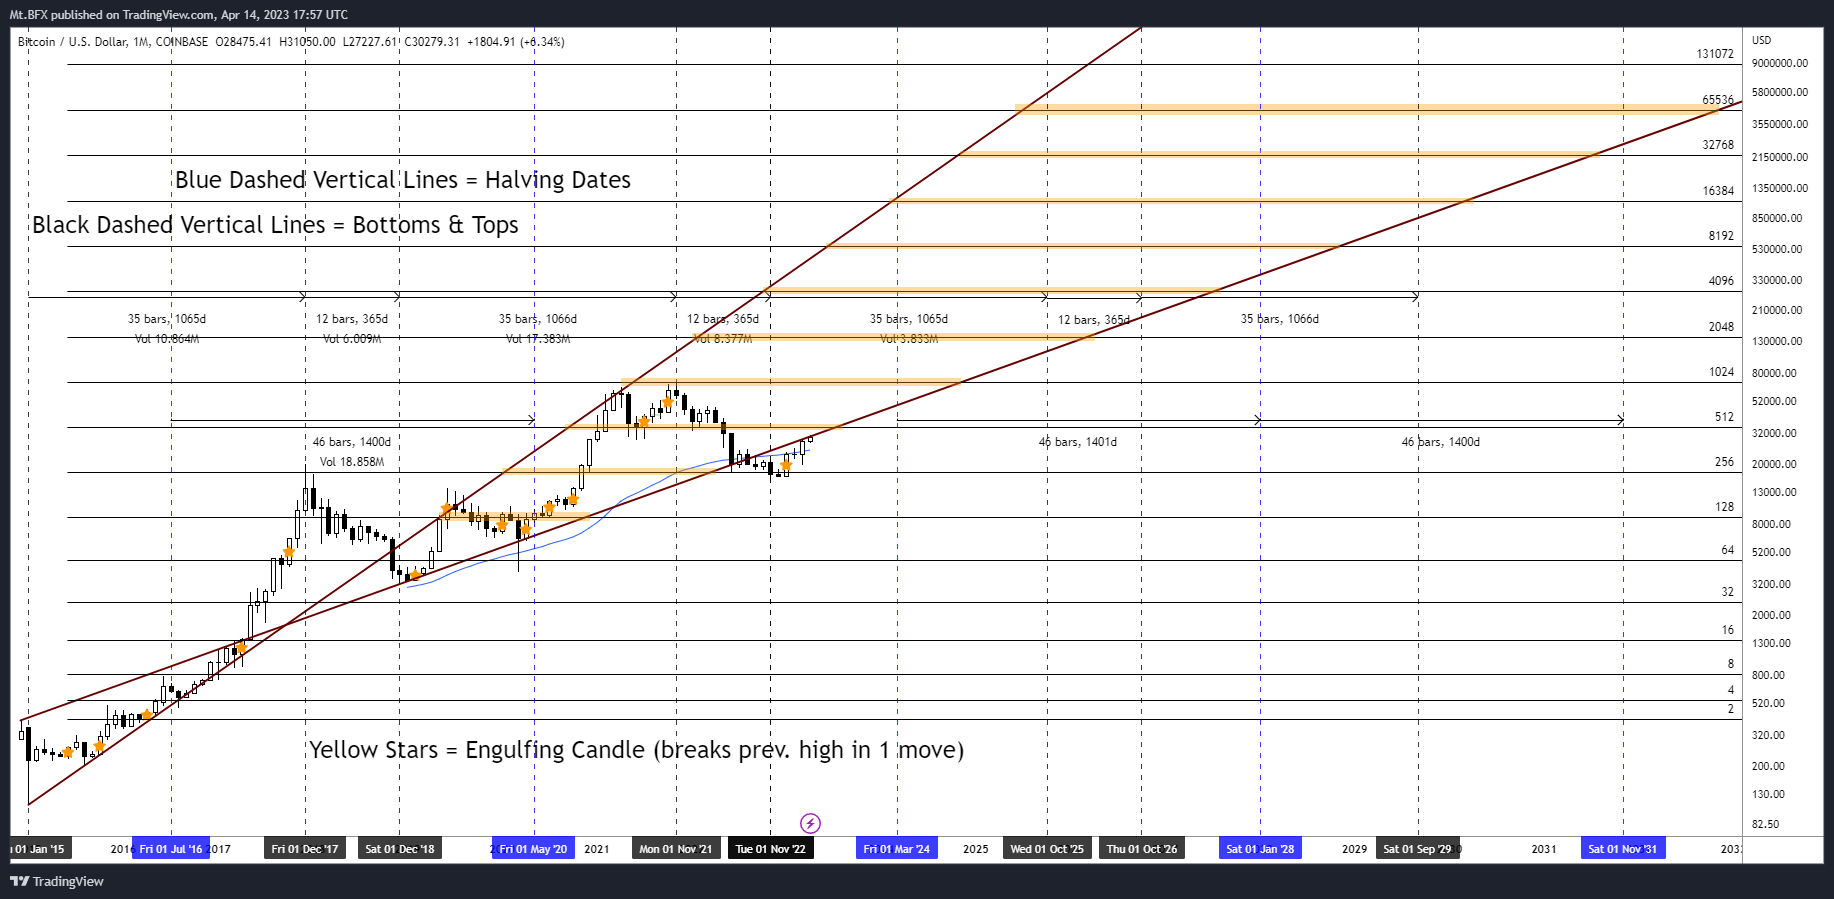1834x899 pixels.
Task: Select the Bitcoin / U.S. Dollar symbol title
Action: (x=73, y=42)
